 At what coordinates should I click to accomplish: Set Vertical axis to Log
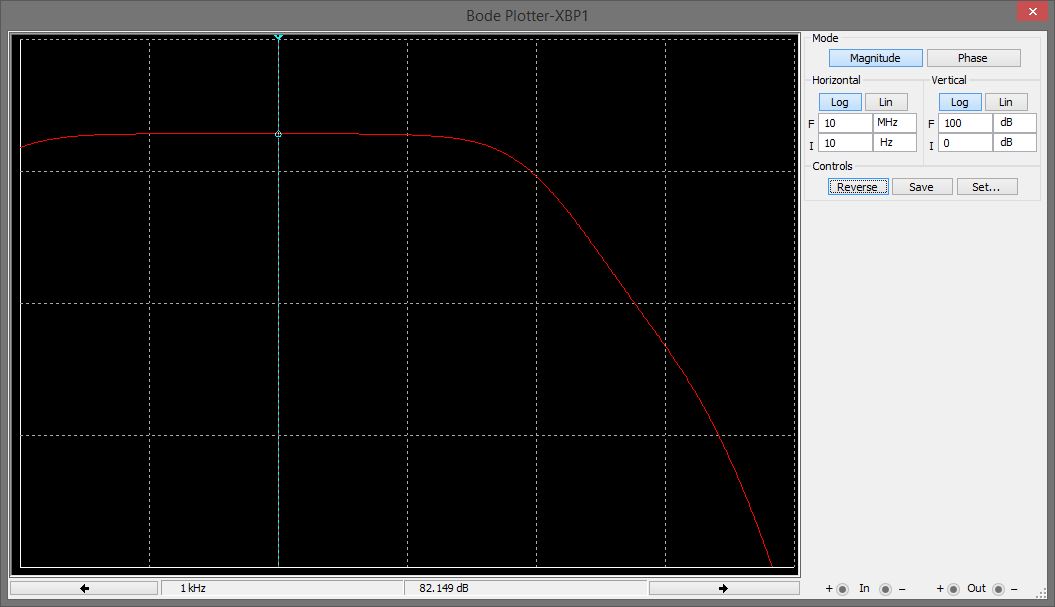pyautogui.click(x=959, y=102)
